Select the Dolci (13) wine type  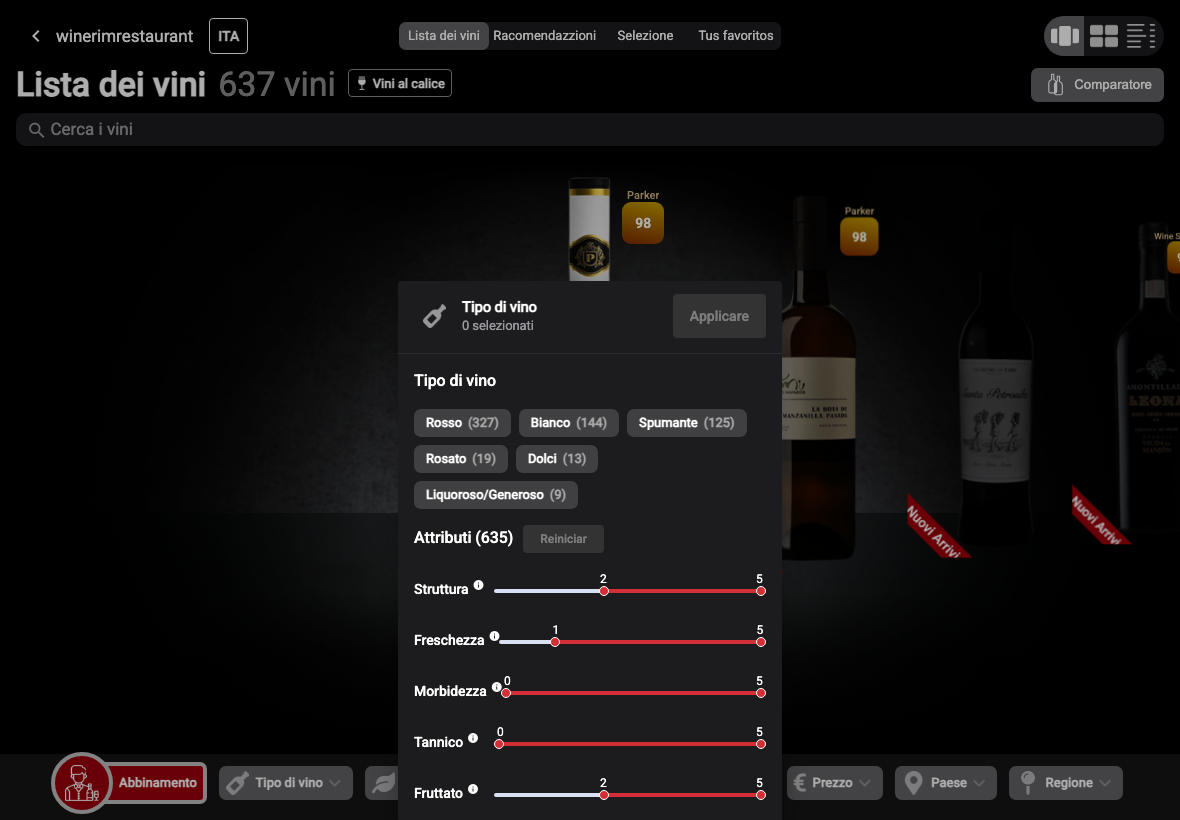click(x=556, y=459)
